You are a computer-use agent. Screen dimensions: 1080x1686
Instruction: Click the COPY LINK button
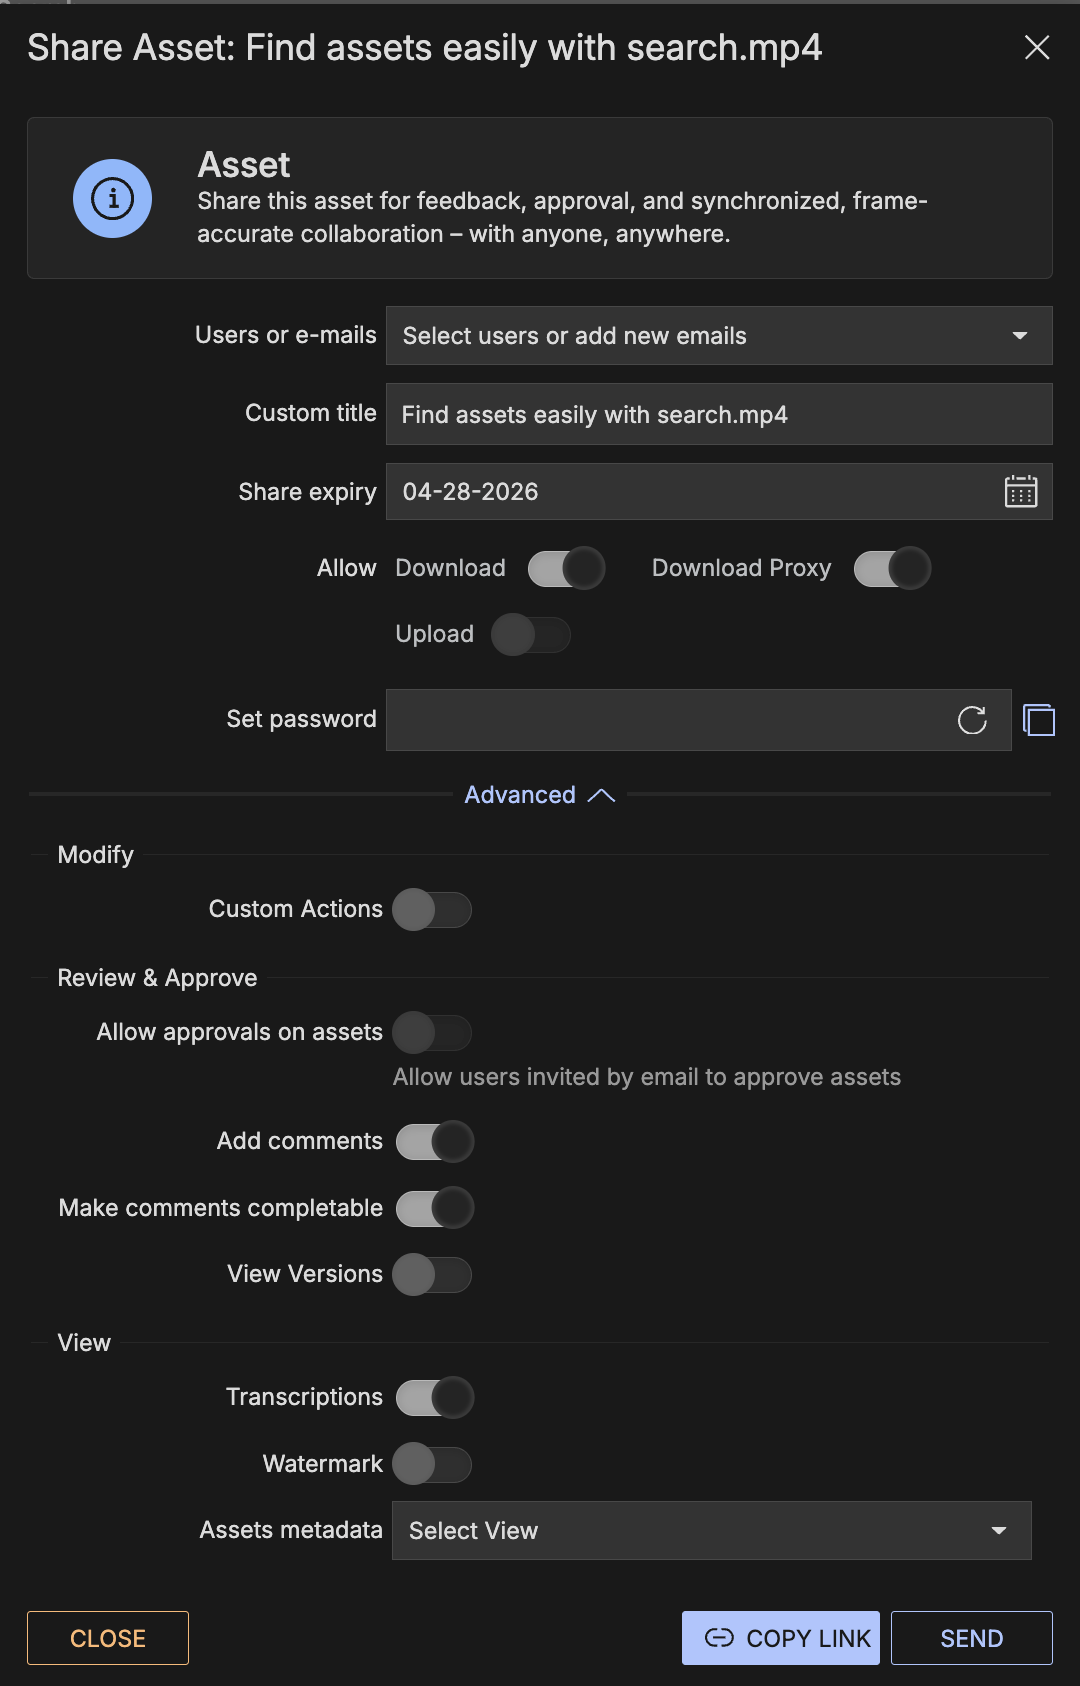click(780, 1638)
